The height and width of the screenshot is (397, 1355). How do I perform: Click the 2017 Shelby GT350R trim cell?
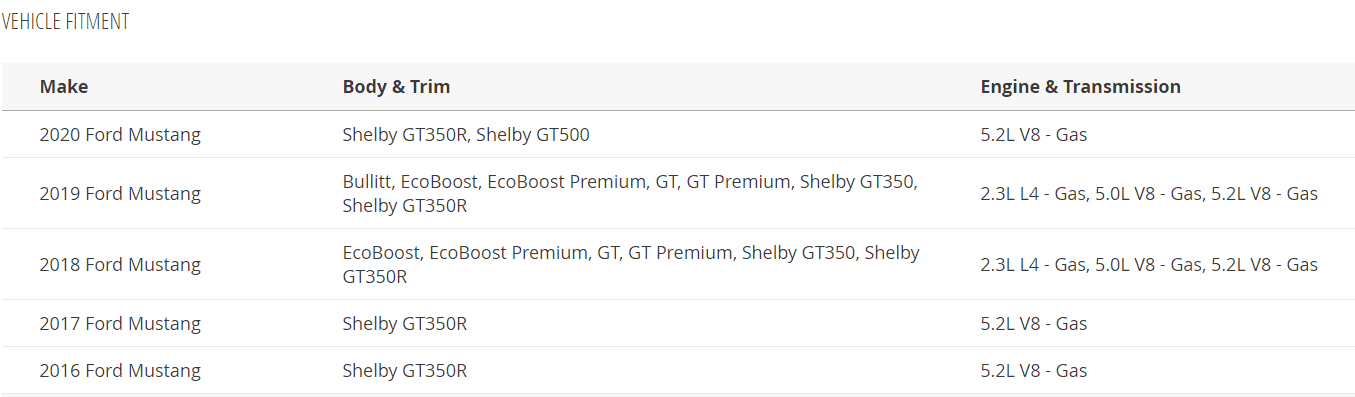click(405, 323)
